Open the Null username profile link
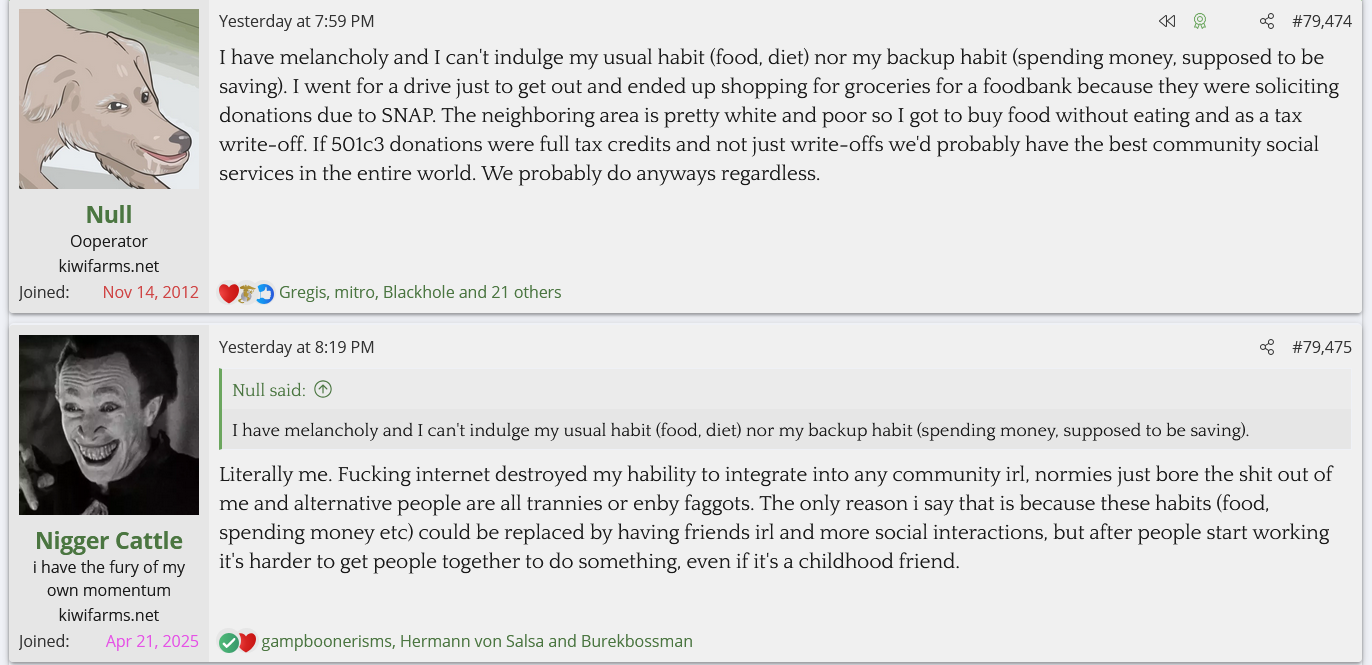The image size is (1372, 665). click(109, 214)
